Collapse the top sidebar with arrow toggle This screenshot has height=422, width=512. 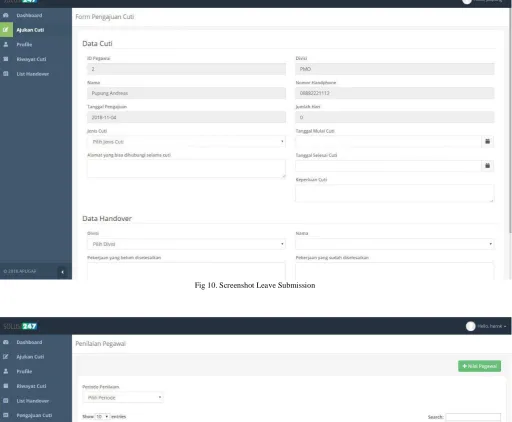click(62, 272)
